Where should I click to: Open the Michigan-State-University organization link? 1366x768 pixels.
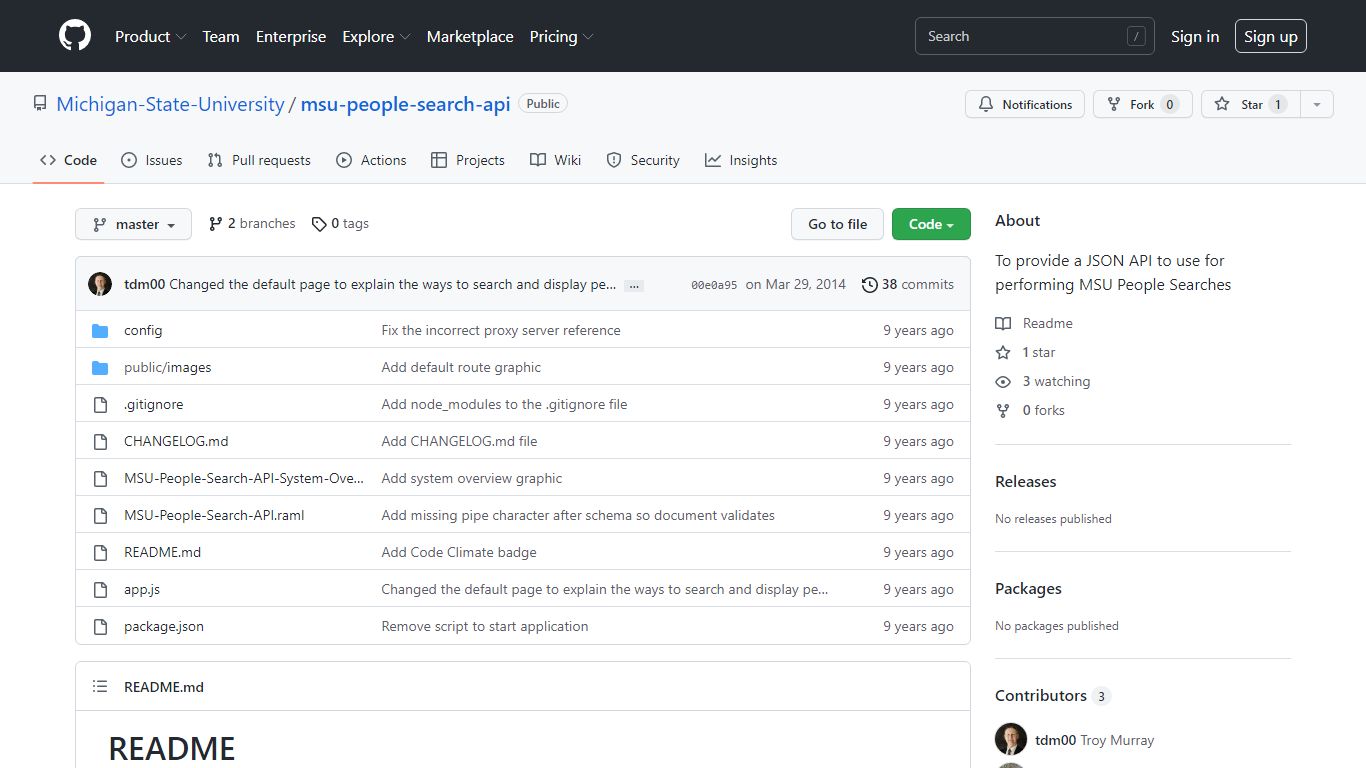170,104
